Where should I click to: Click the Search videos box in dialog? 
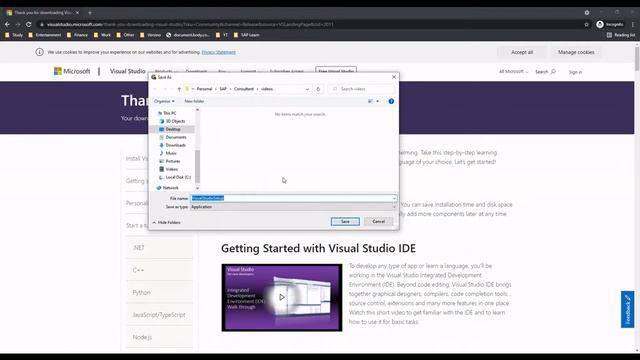(361, 89)
